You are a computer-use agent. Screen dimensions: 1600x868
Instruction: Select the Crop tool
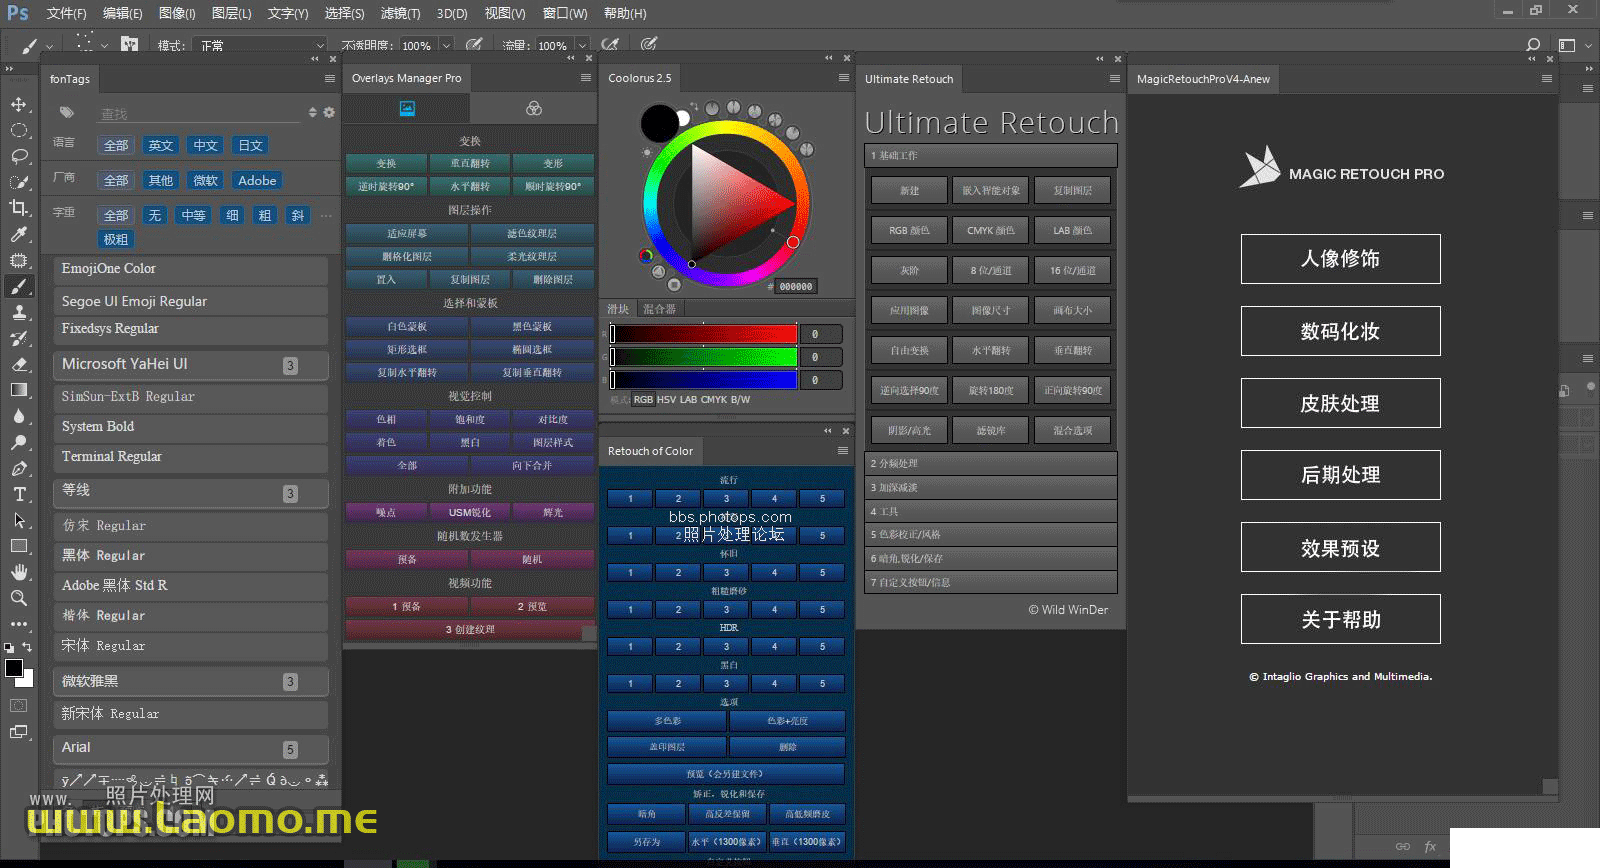[18, 208]
